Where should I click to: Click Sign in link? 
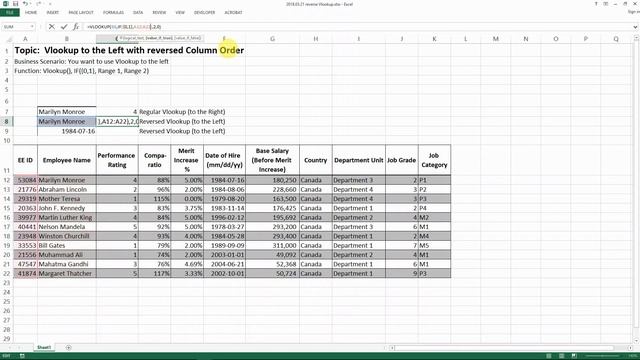point(633,12)
